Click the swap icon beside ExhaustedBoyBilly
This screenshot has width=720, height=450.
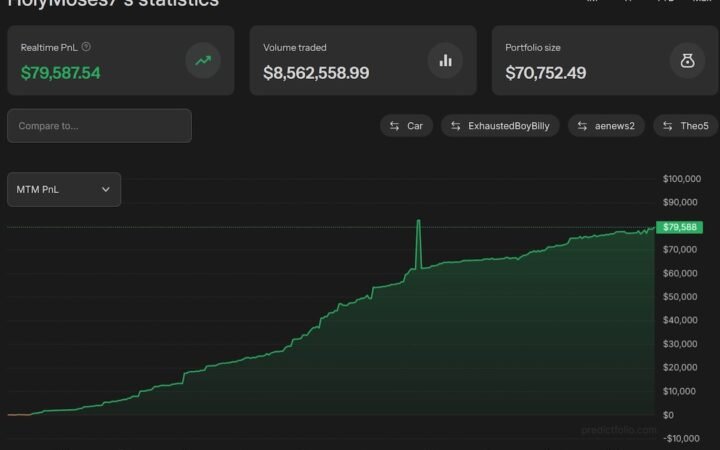pyautogui.click(x=456, y=126)
